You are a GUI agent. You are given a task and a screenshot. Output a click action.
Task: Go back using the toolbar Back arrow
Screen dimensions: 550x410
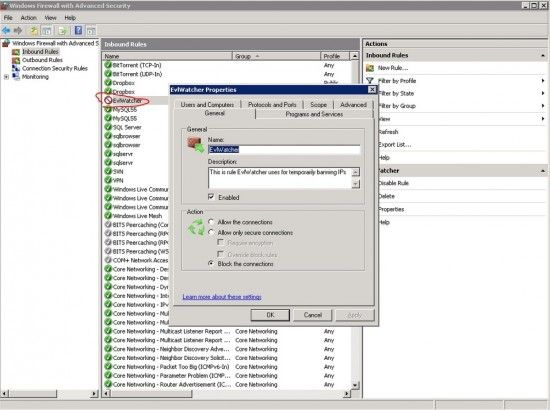click(x=6, y=31)
